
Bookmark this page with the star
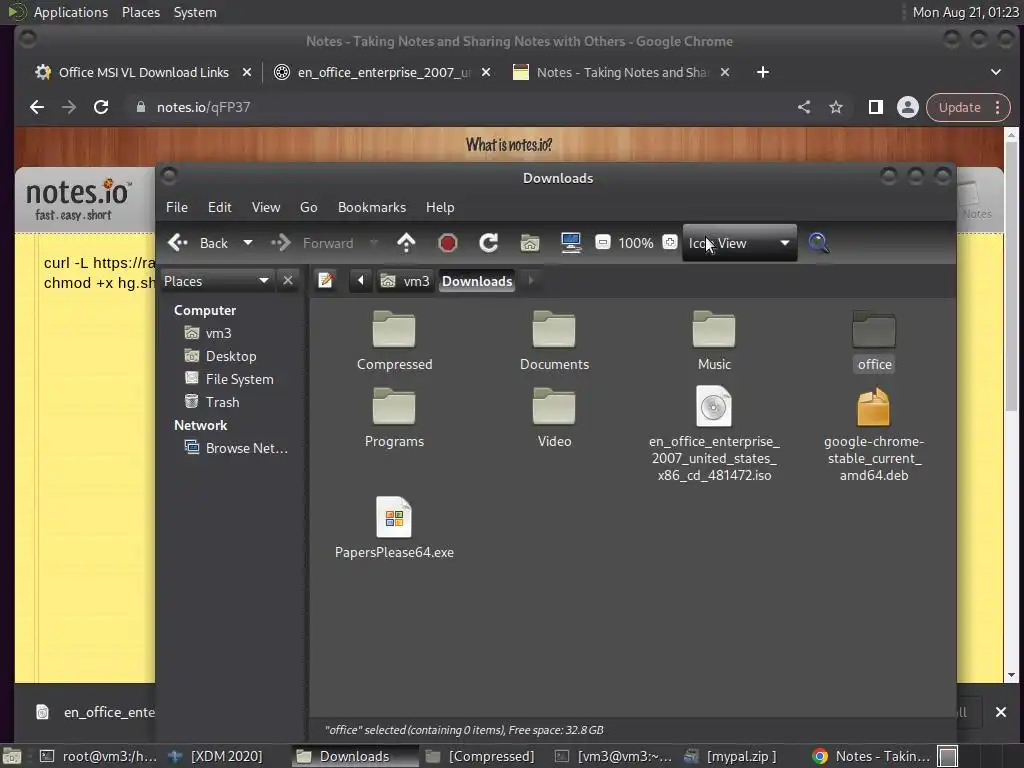click(x=836, y=107)
